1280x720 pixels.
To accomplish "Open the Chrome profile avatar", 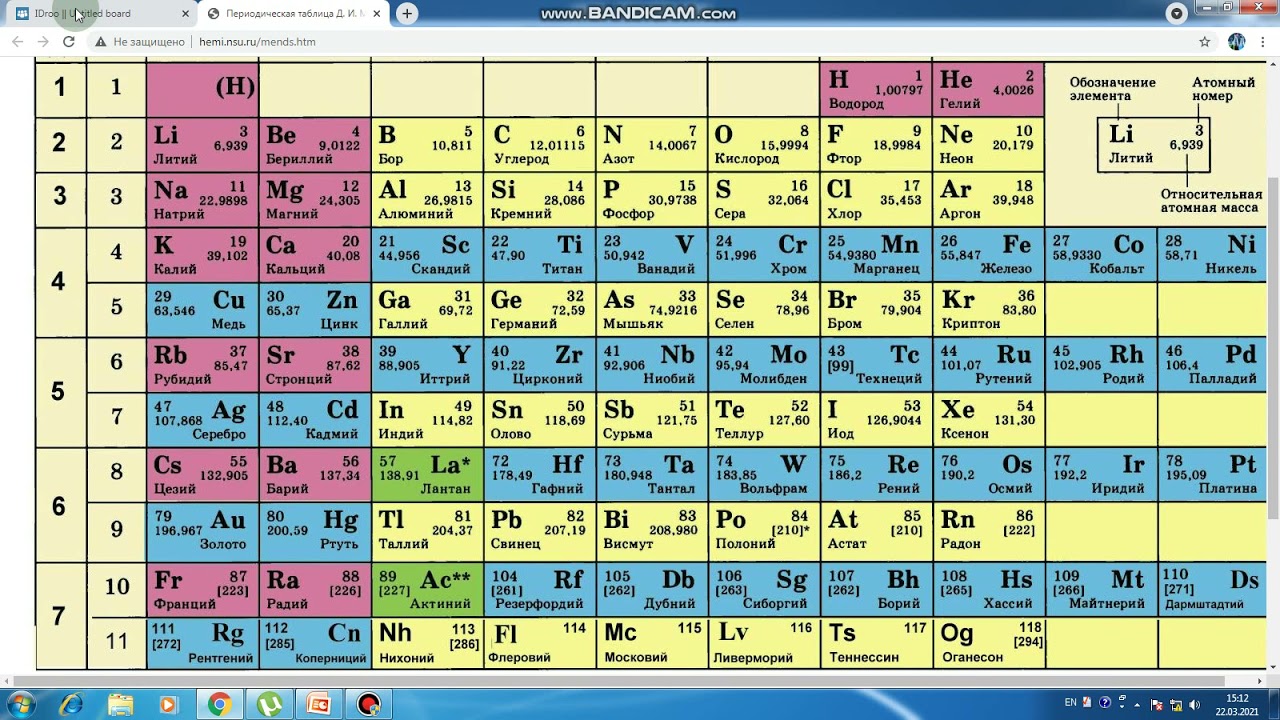I will coord(1237,42).
